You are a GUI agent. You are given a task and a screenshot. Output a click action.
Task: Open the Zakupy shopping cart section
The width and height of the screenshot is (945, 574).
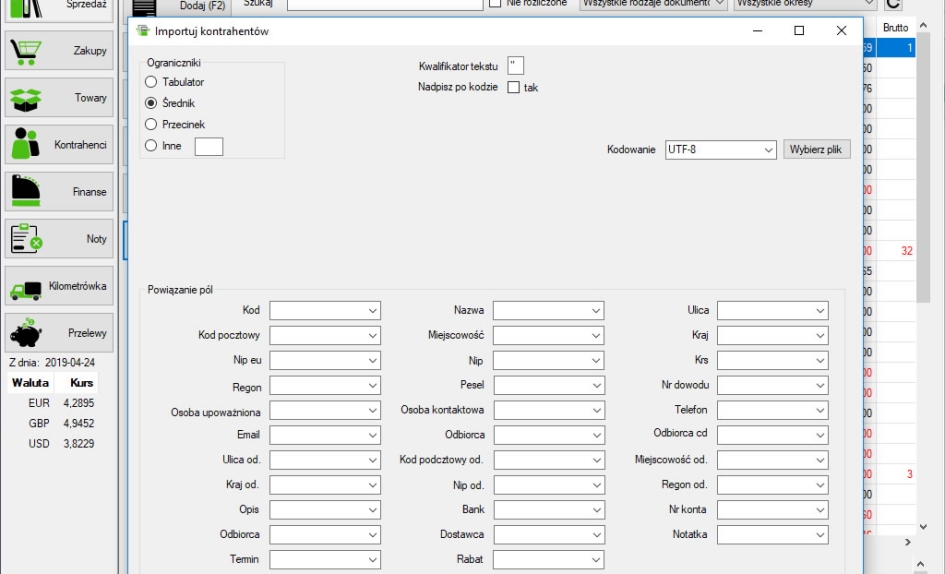pyautogui.click(x=59, y=51)
